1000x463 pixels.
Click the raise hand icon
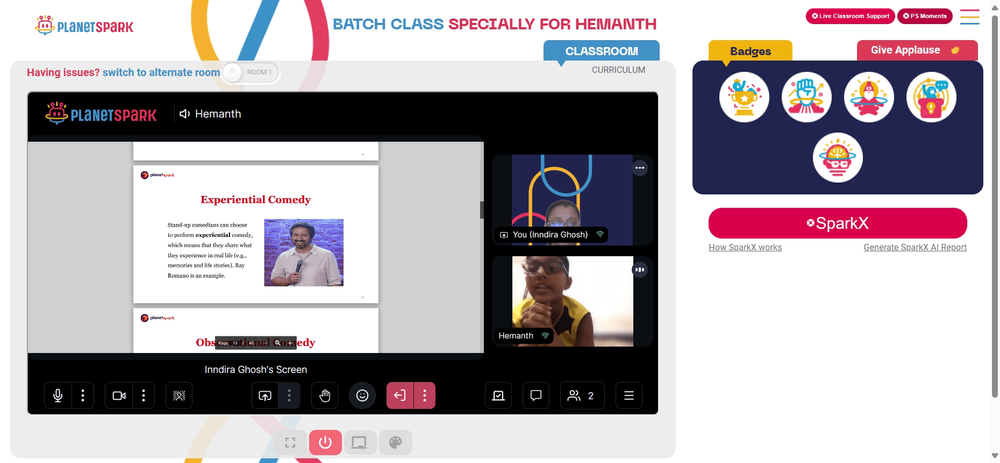coord(325,395)
